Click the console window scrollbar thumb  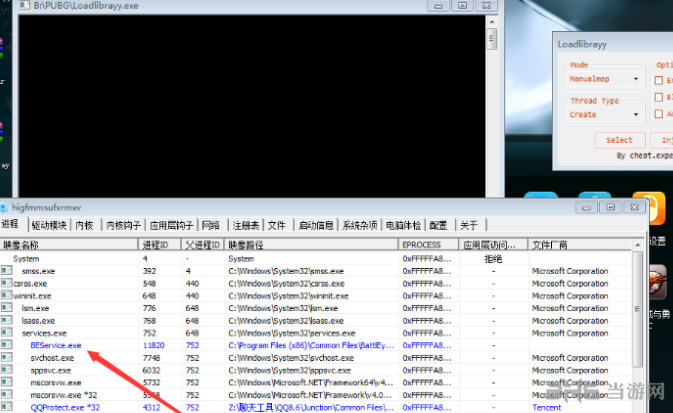(x=492, y=39)
